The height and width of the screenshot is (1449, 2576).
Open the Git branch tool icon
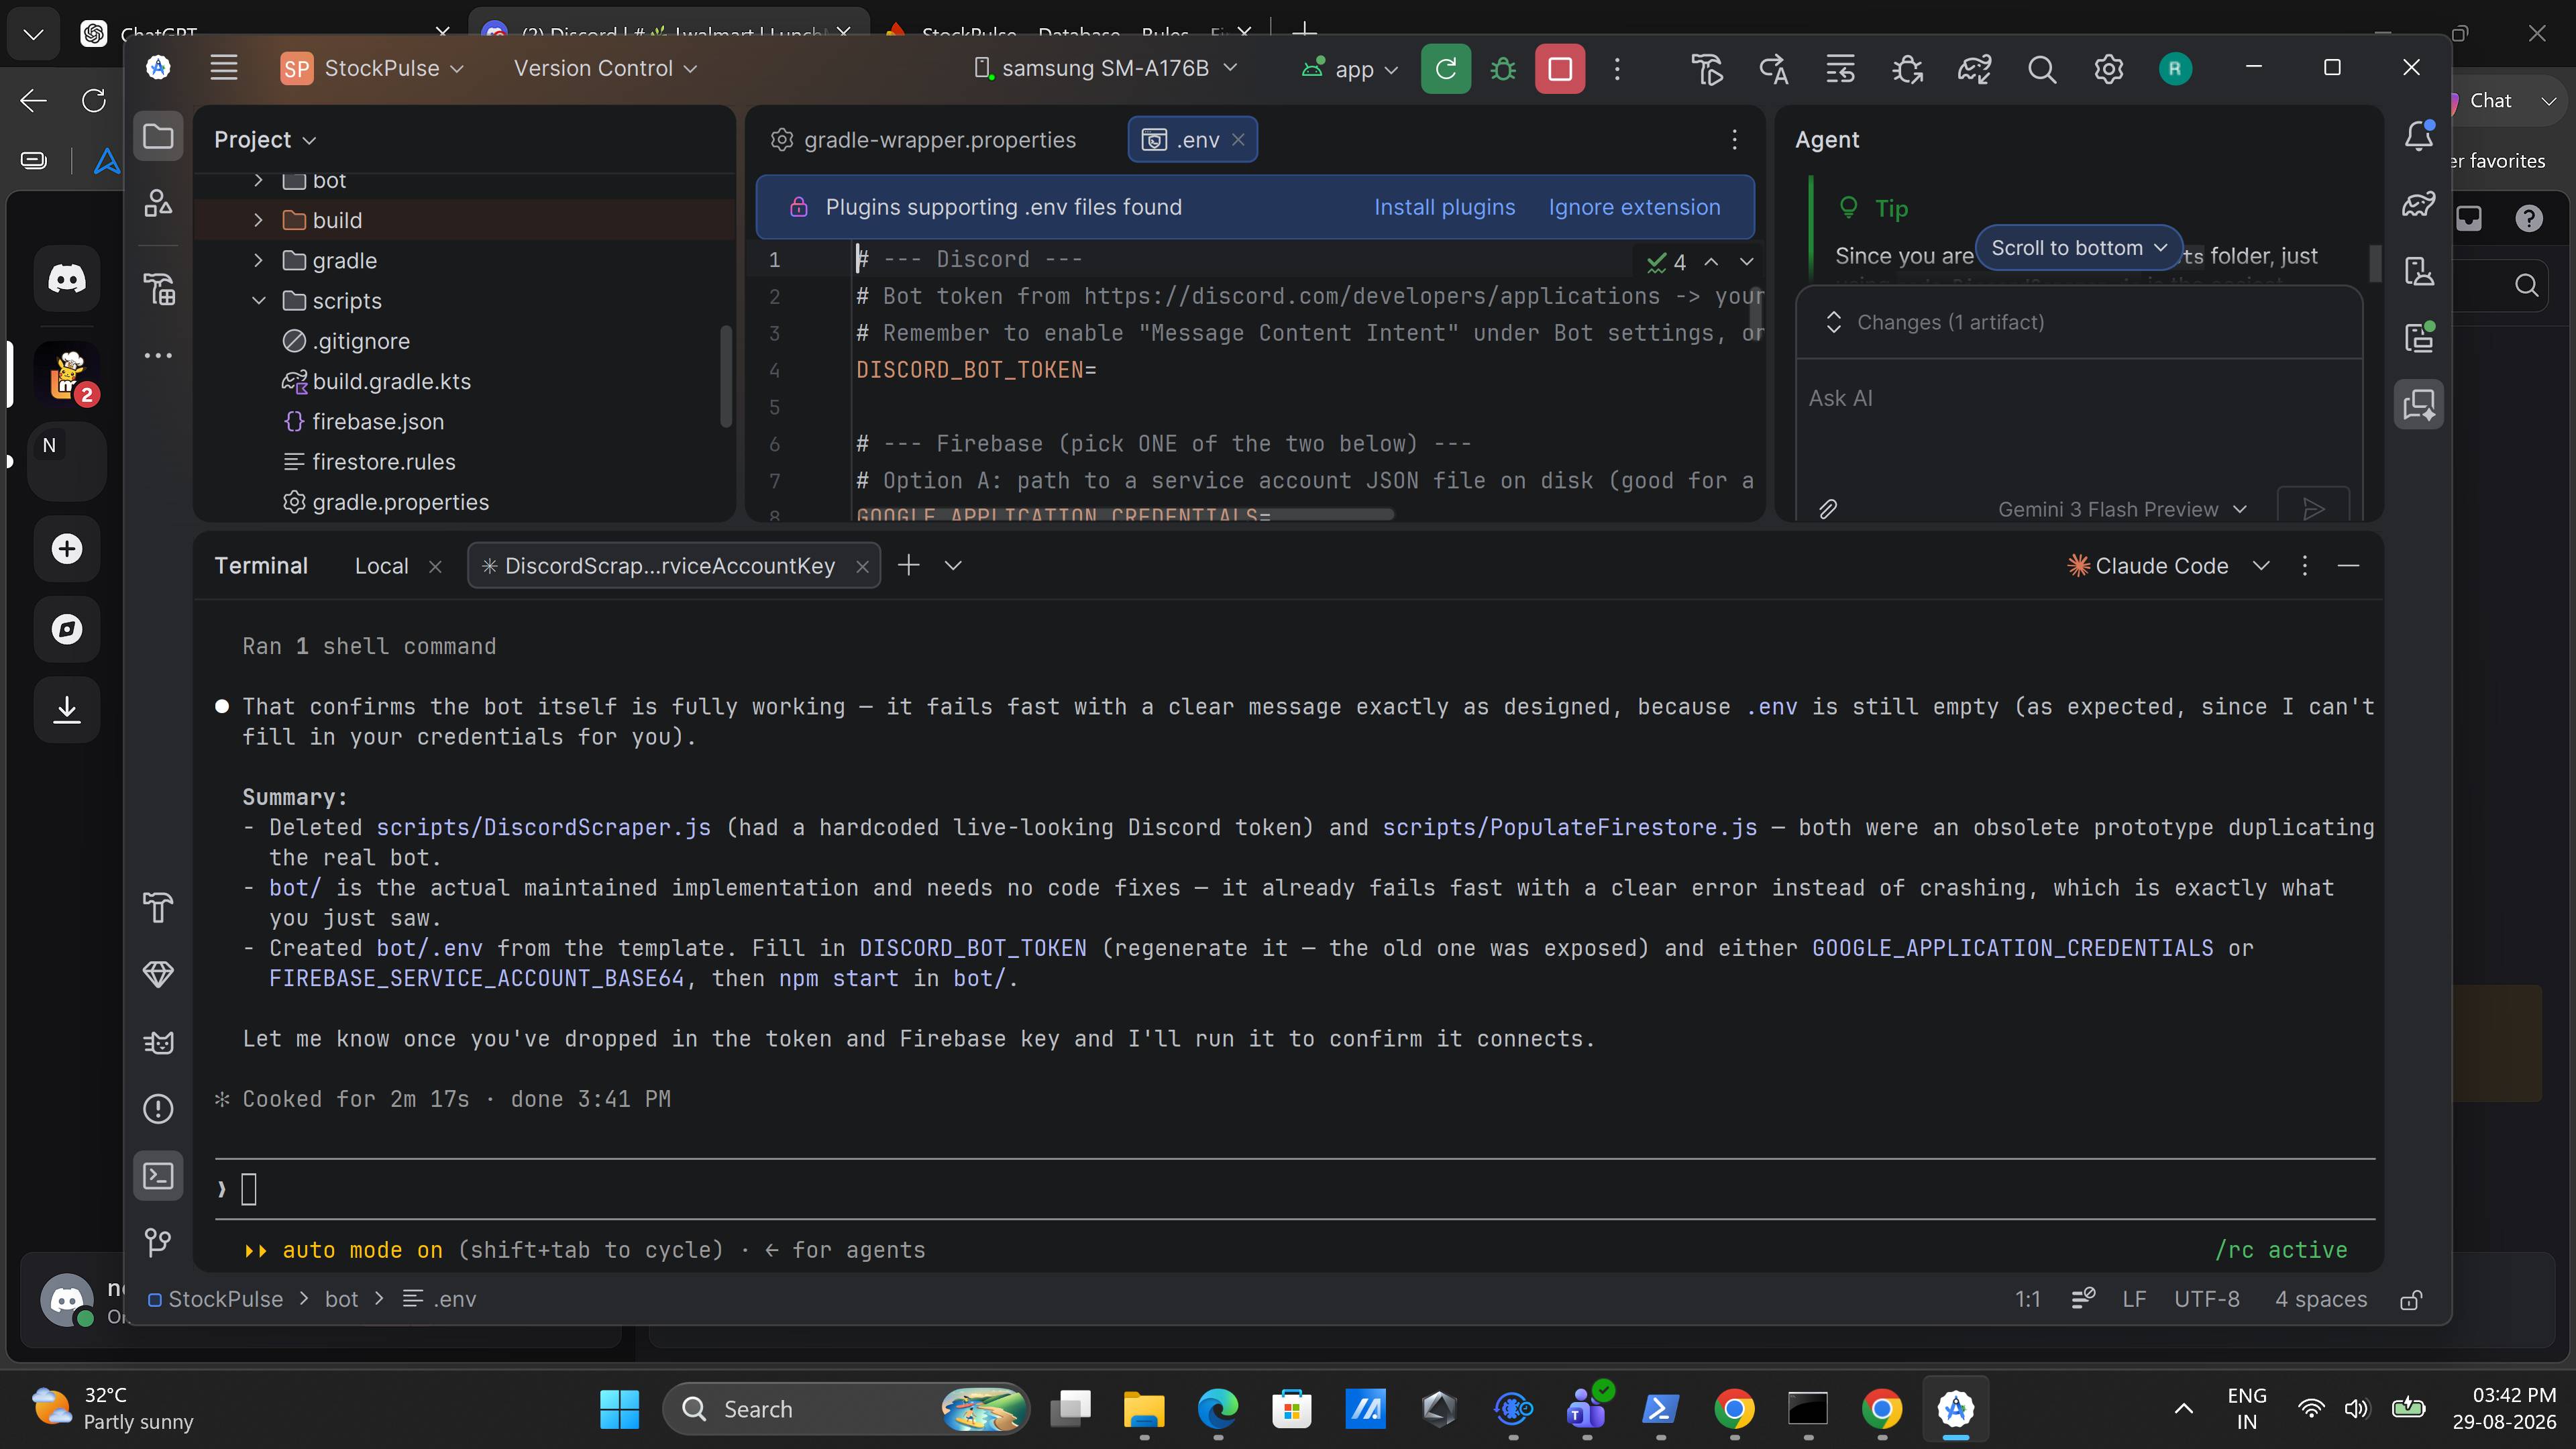[158, 1242]
